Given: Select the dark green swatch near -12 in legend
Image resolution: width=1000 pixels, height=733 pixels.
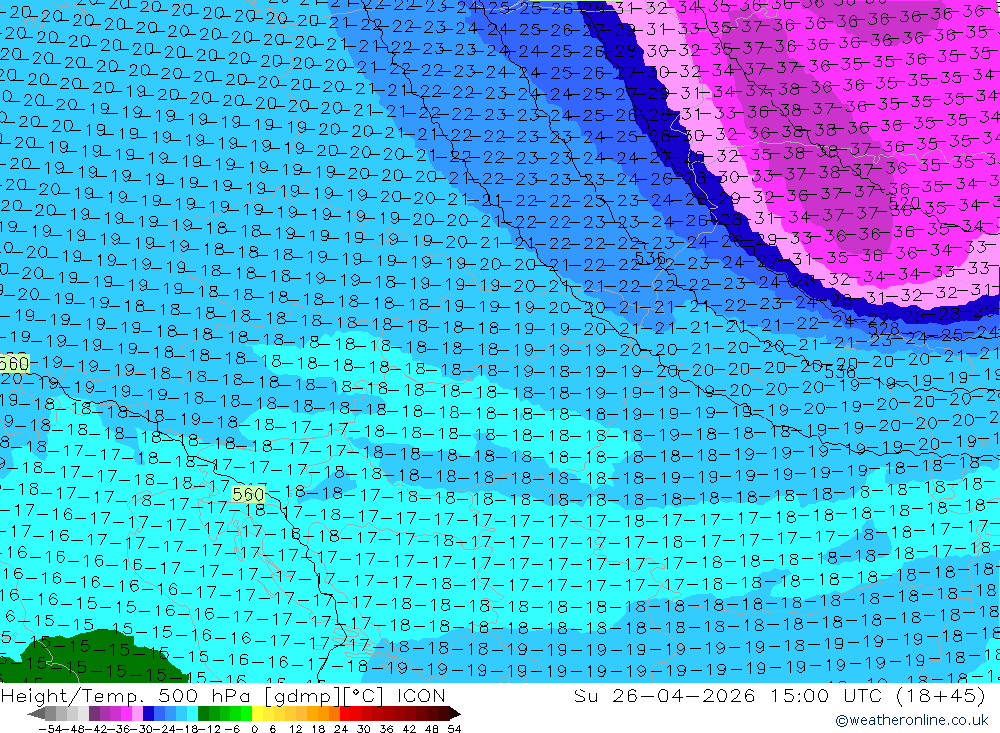Looking at the screenshot, I should click(x=203, y=713).
